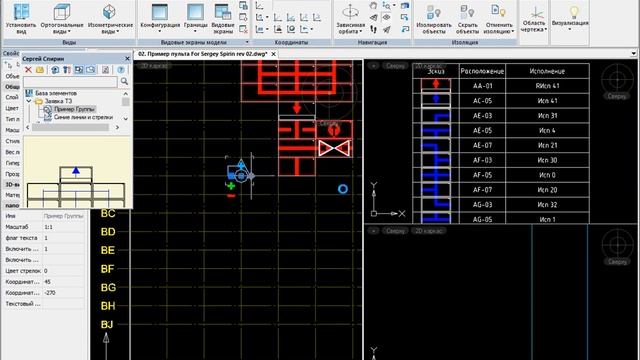Click the Зависимая орбита orbit icon

(350, 12)
